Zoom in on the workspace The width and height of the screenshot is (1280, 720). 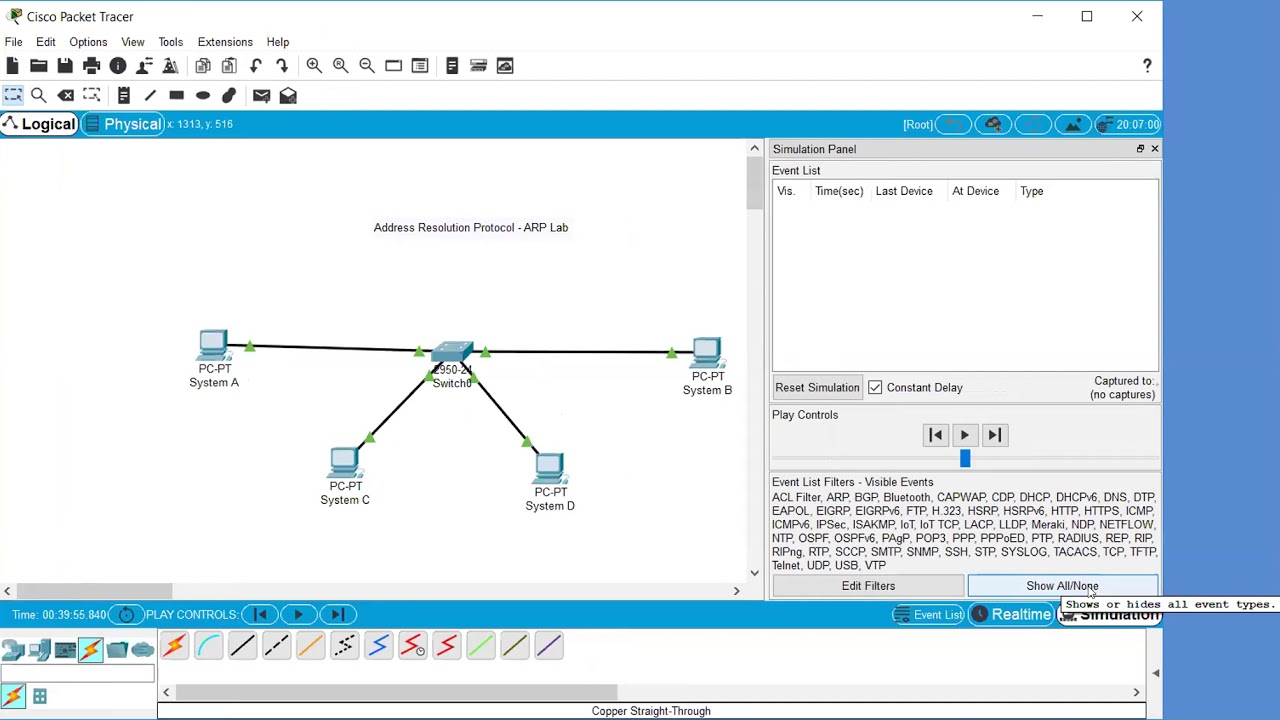[314, 66]
